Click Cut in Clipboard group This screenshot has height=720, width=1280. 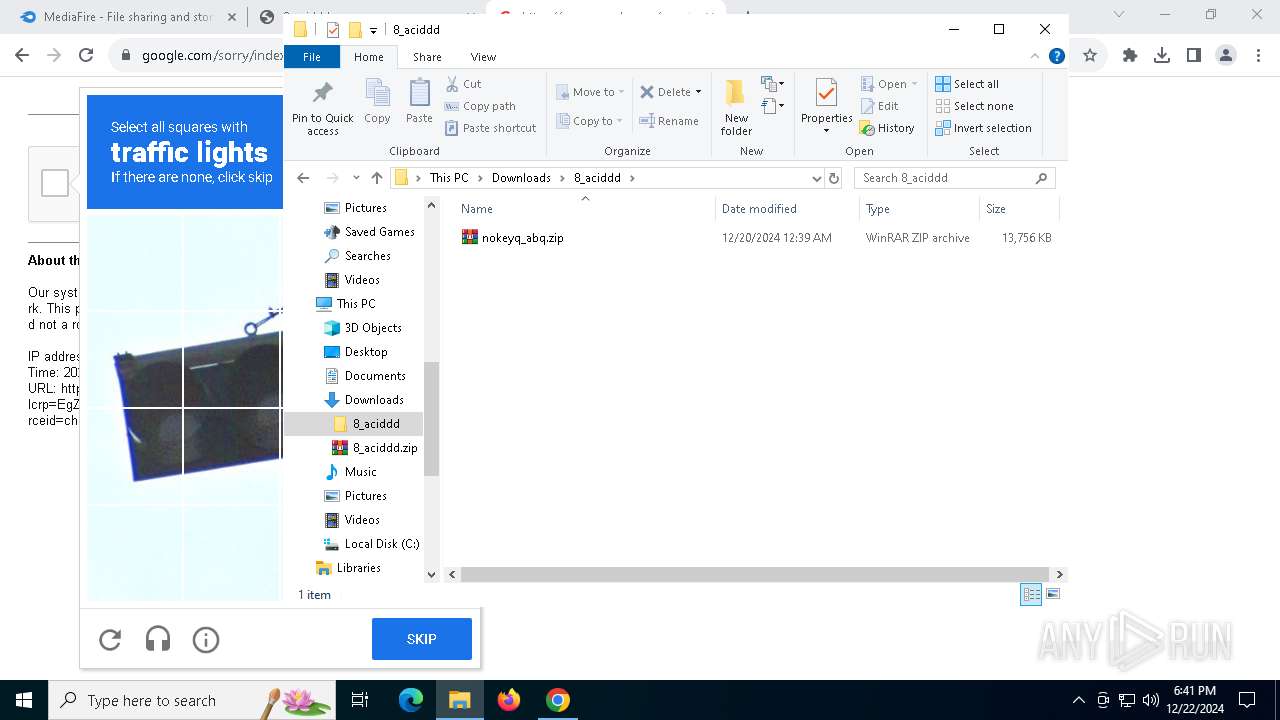coord(463,84)
